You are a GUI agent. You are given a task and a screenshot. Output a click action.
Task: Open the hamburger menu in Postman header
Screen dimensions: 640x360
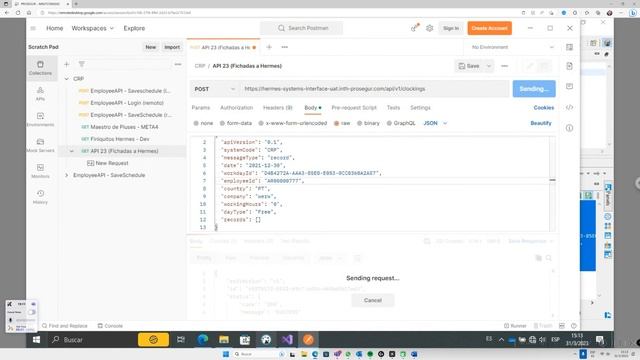click(x=33, y=28)
